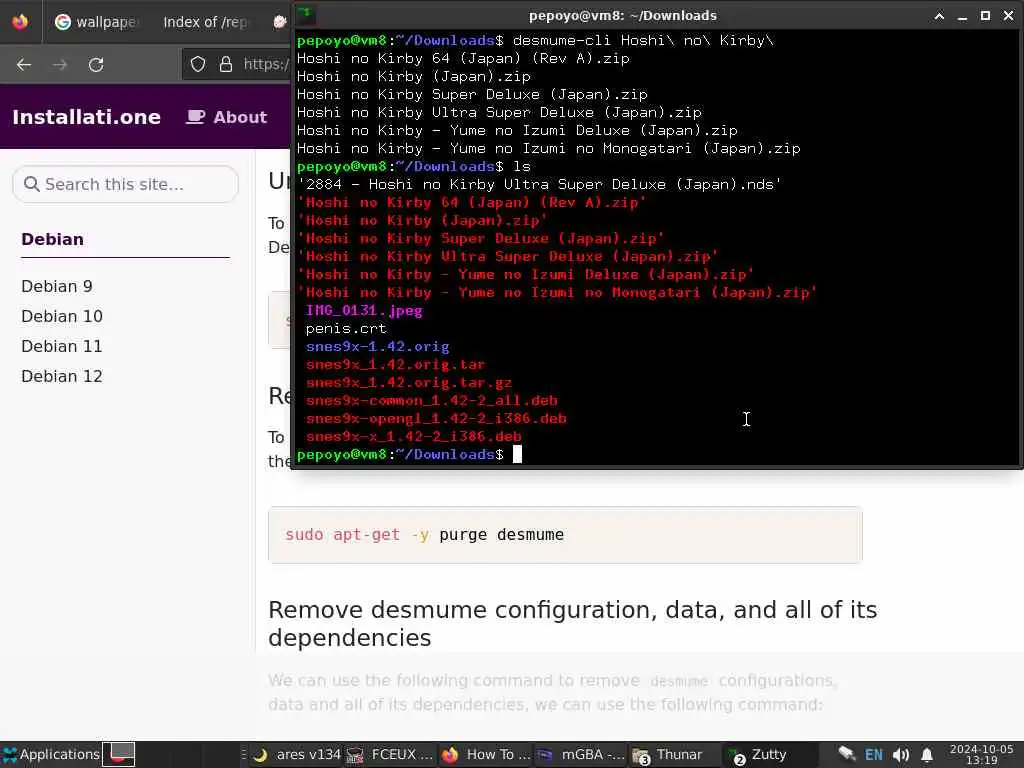Click the network connection tray icon
This screenshot has height=768, width=1024.
(x=846, y=754)
